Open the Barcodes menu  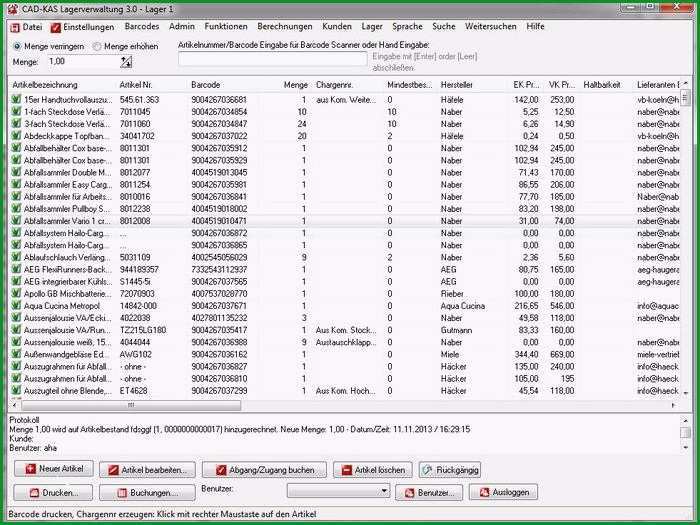[142, 27]
